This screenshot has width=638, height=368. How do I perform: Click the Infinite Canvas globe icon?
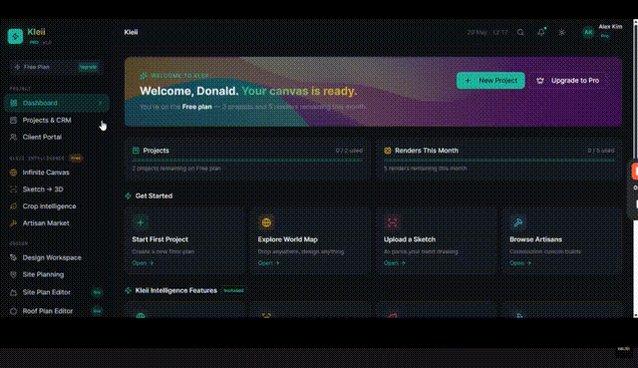[13, 172]
